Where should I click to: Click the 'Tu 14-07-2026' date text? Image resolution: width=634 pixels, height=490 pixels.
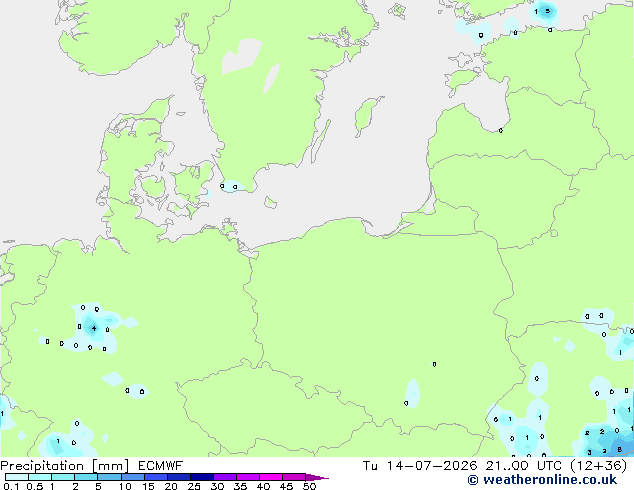(x=420, y=466)
